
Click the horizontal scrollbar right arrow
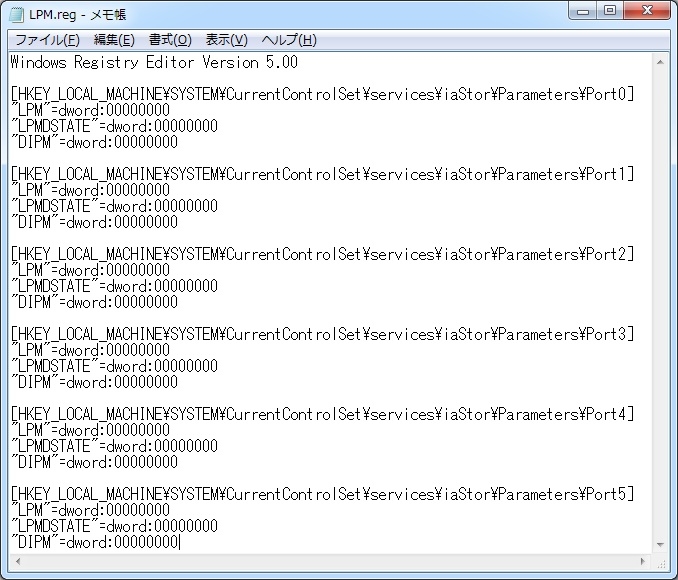click(643, 561)
